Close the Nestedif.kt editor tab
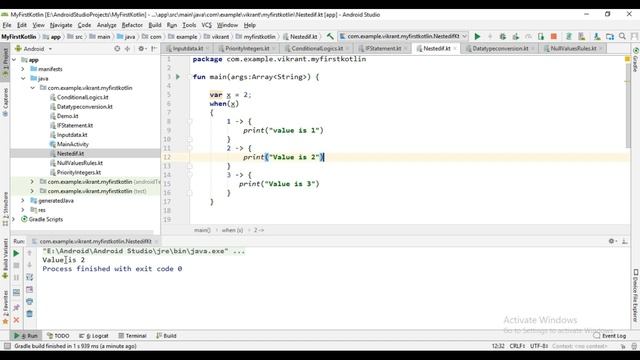 [455, 48]
